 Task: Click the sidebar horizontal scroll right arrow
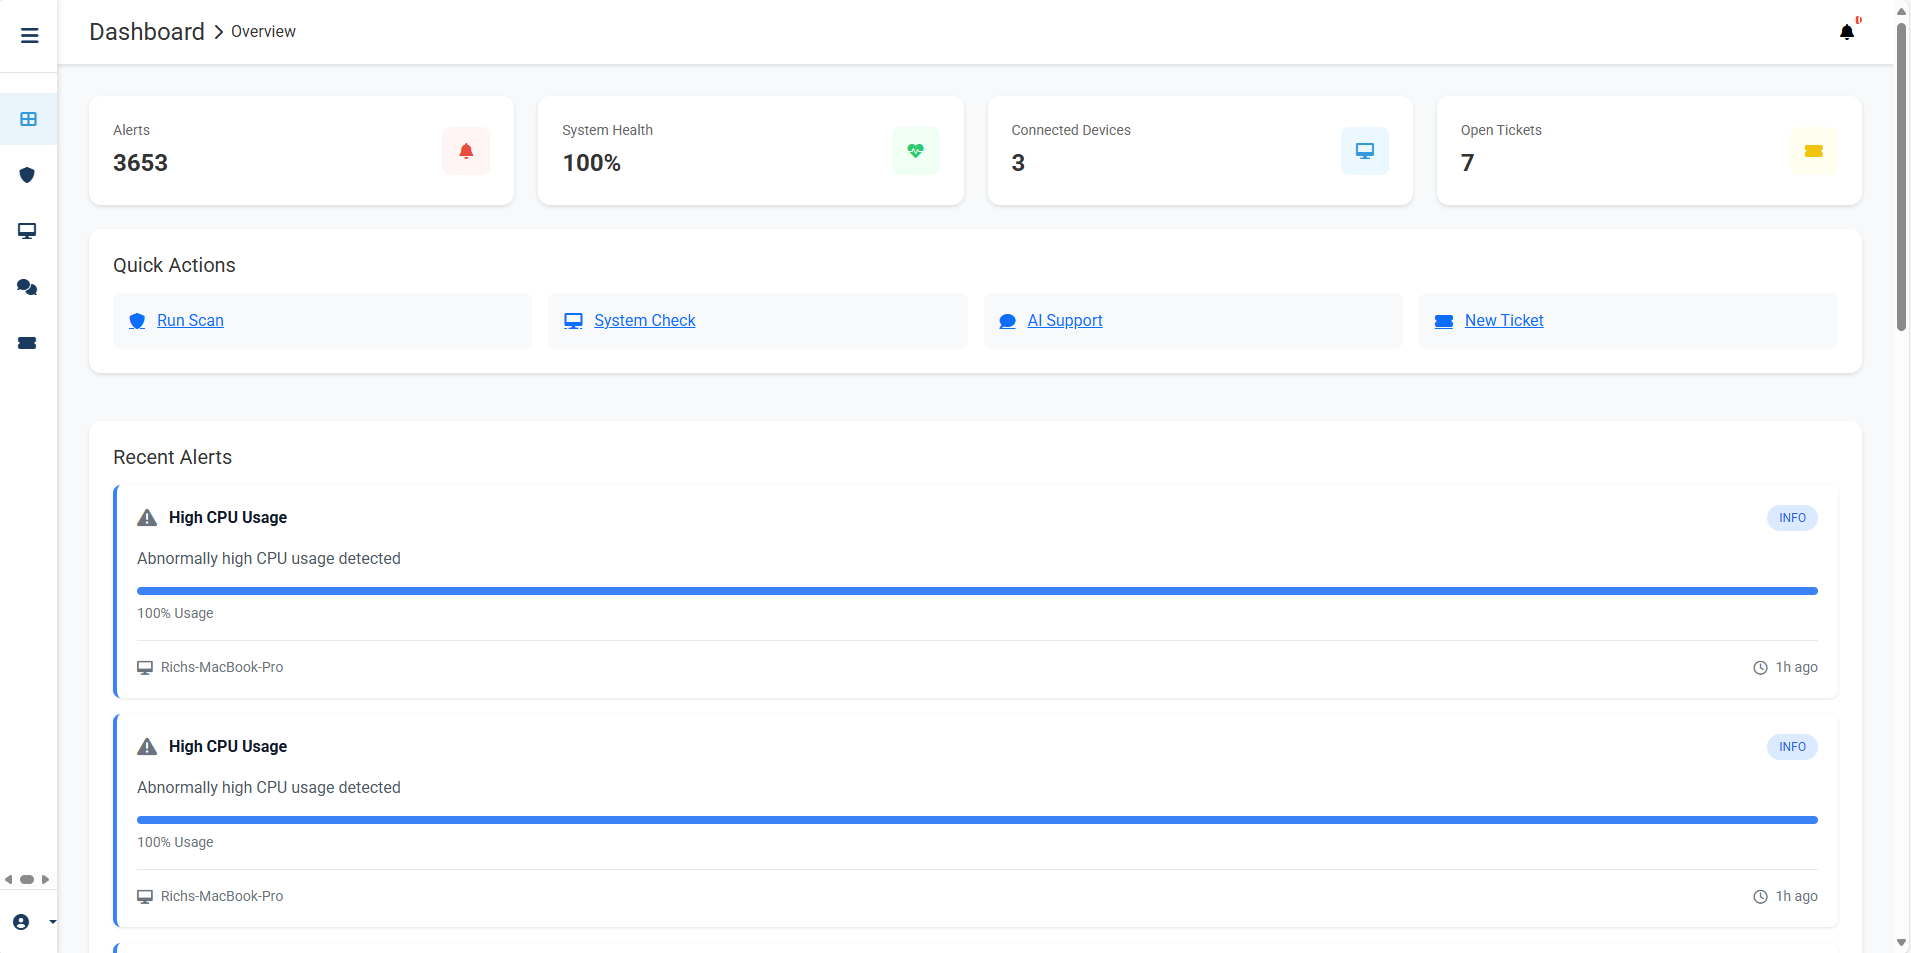pos(45,880)
